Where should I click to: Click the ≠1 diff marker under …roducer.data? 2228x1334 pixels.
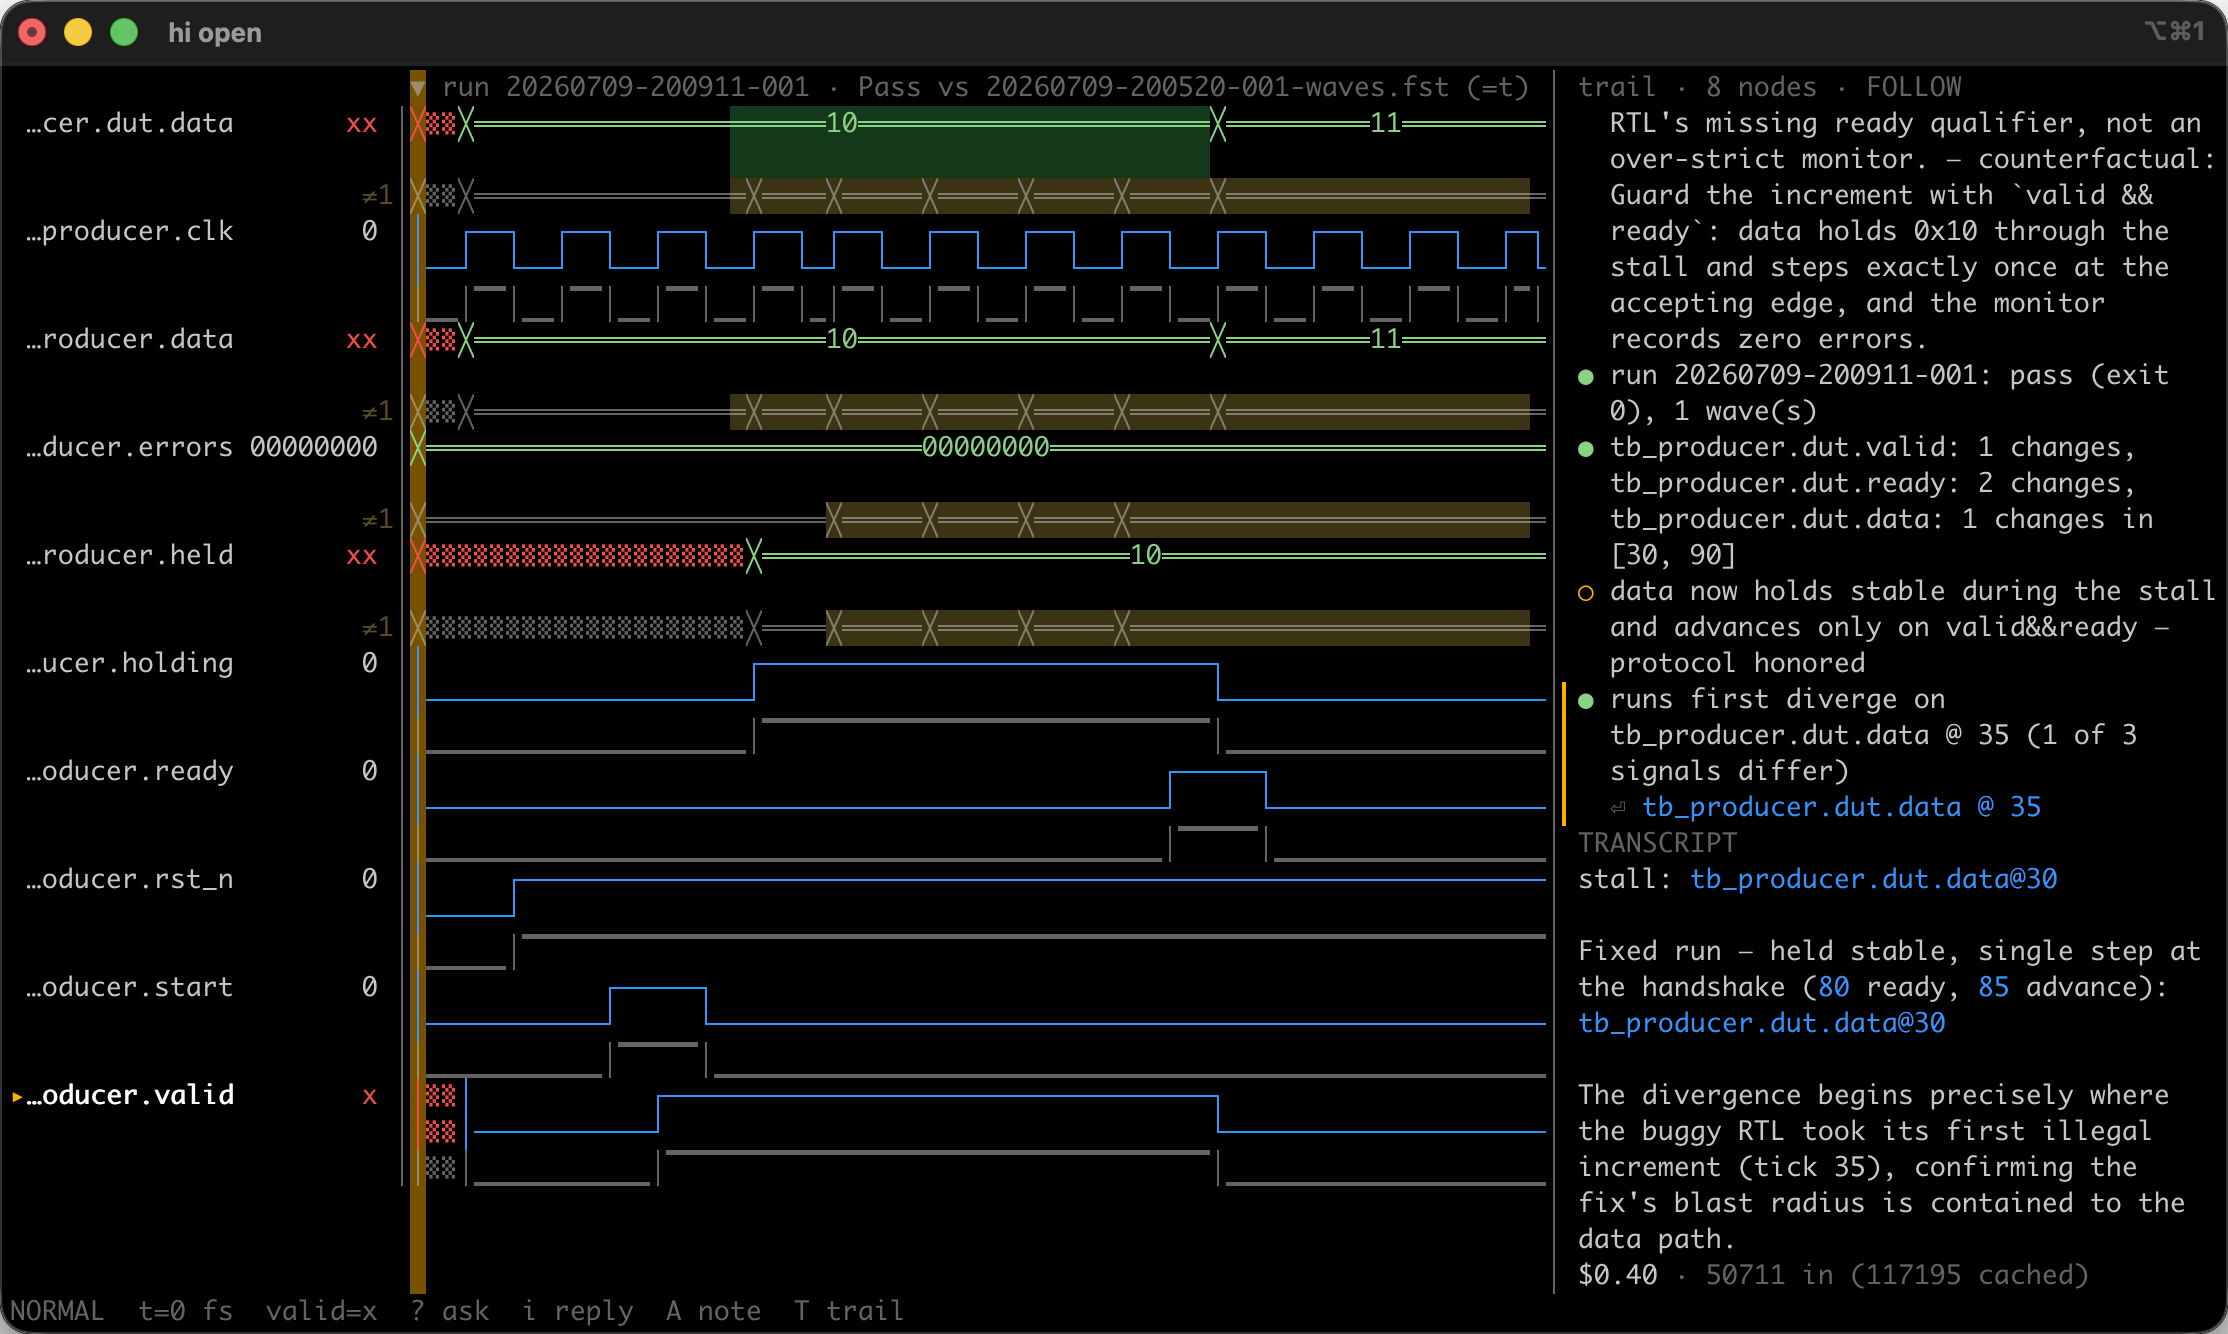click(x=377, y=412)
